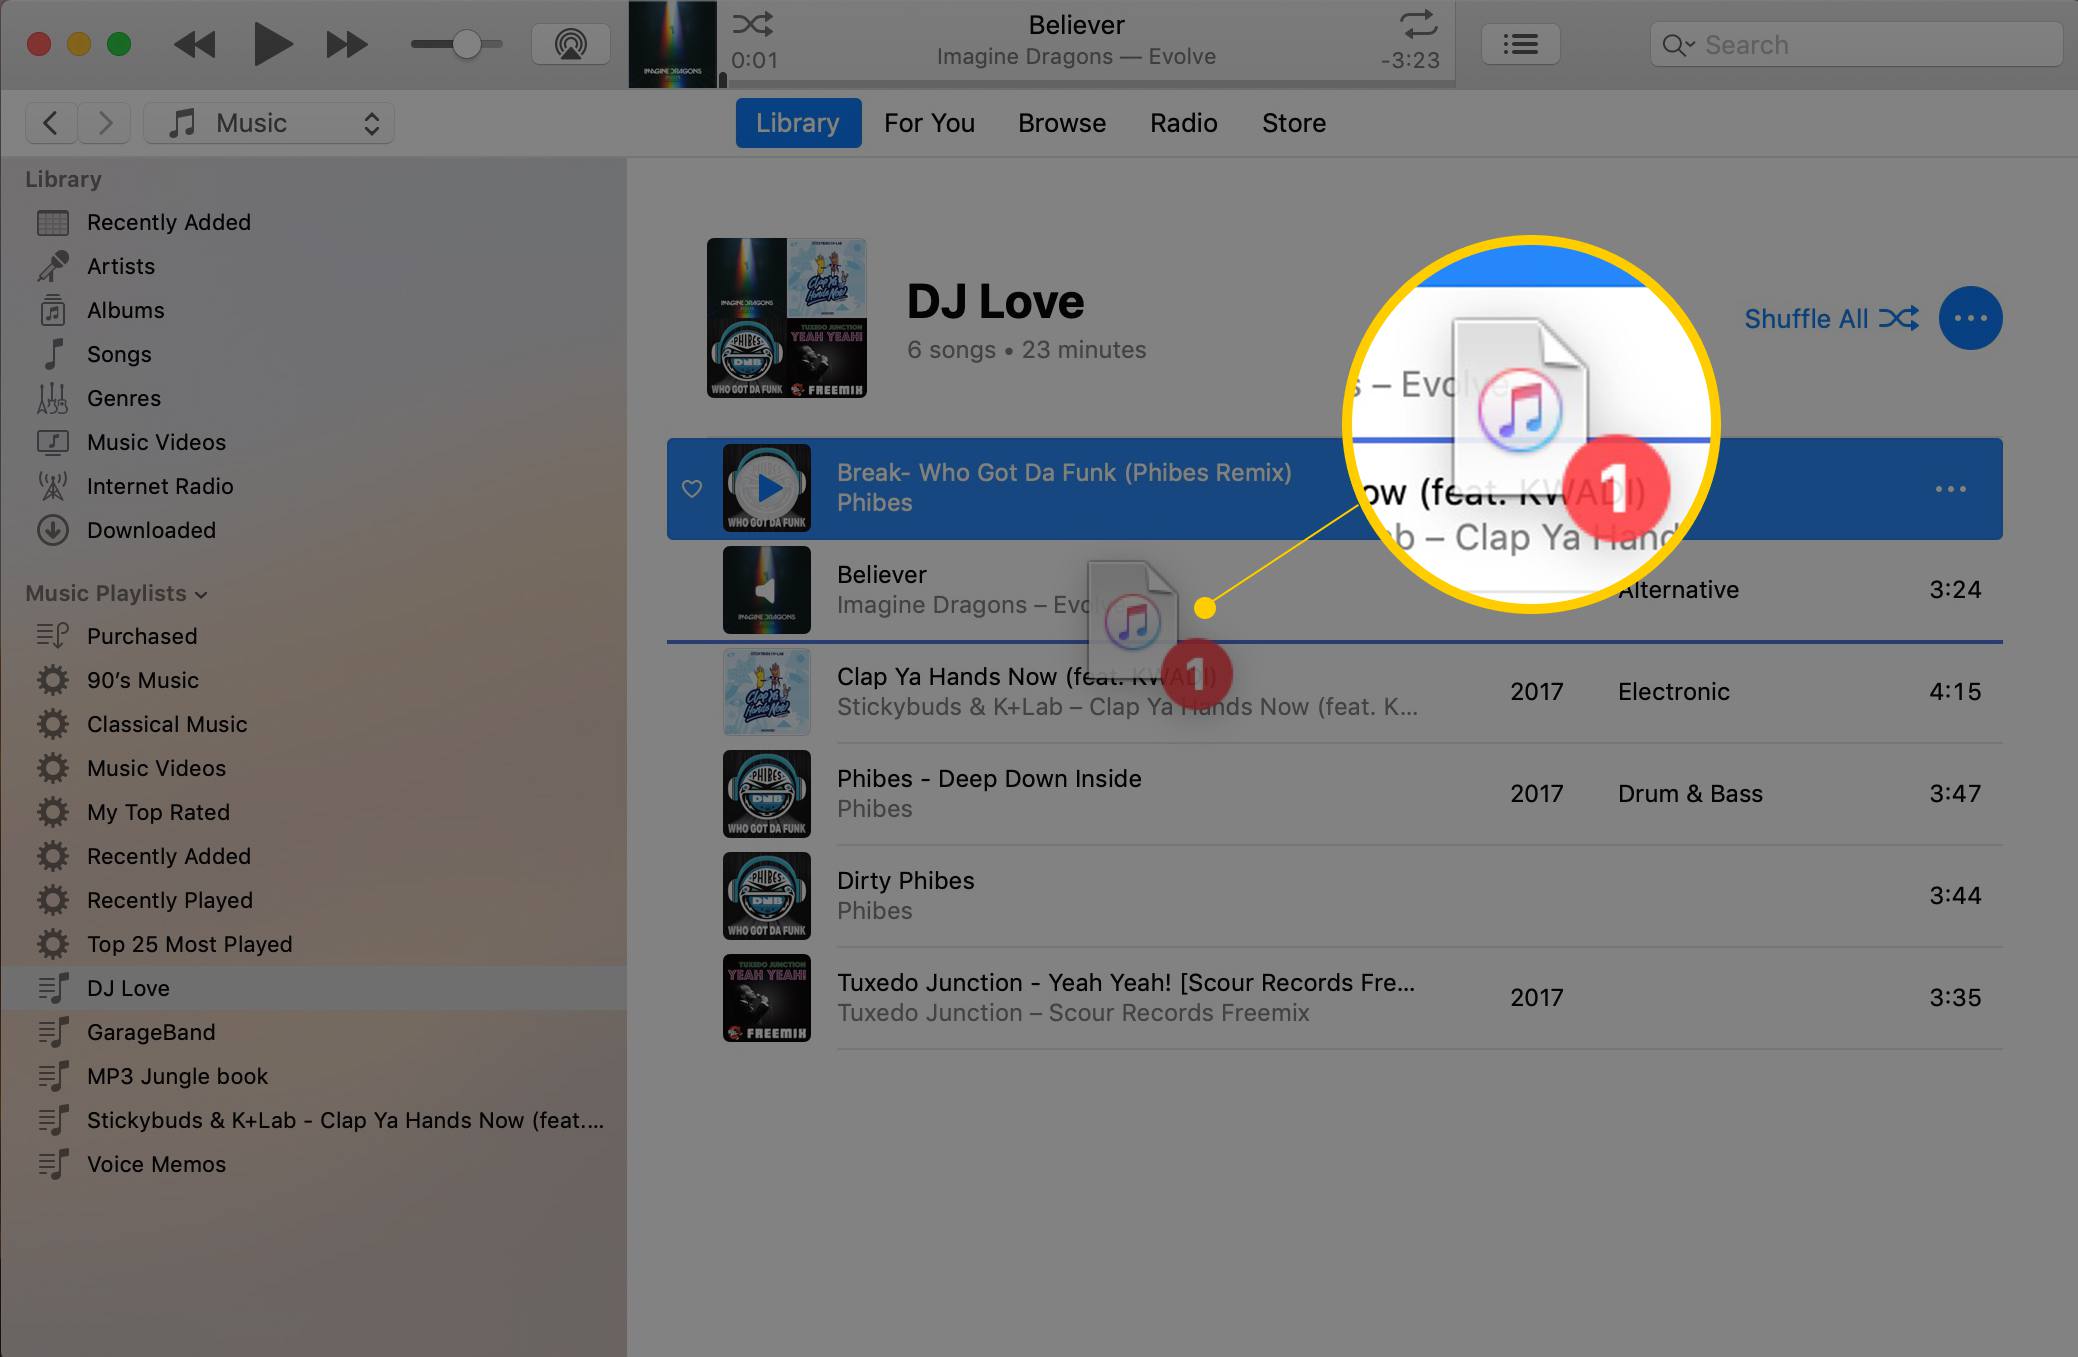Click the Songs sidebar item
The image size is (2078, 1357).
(120, 353)
